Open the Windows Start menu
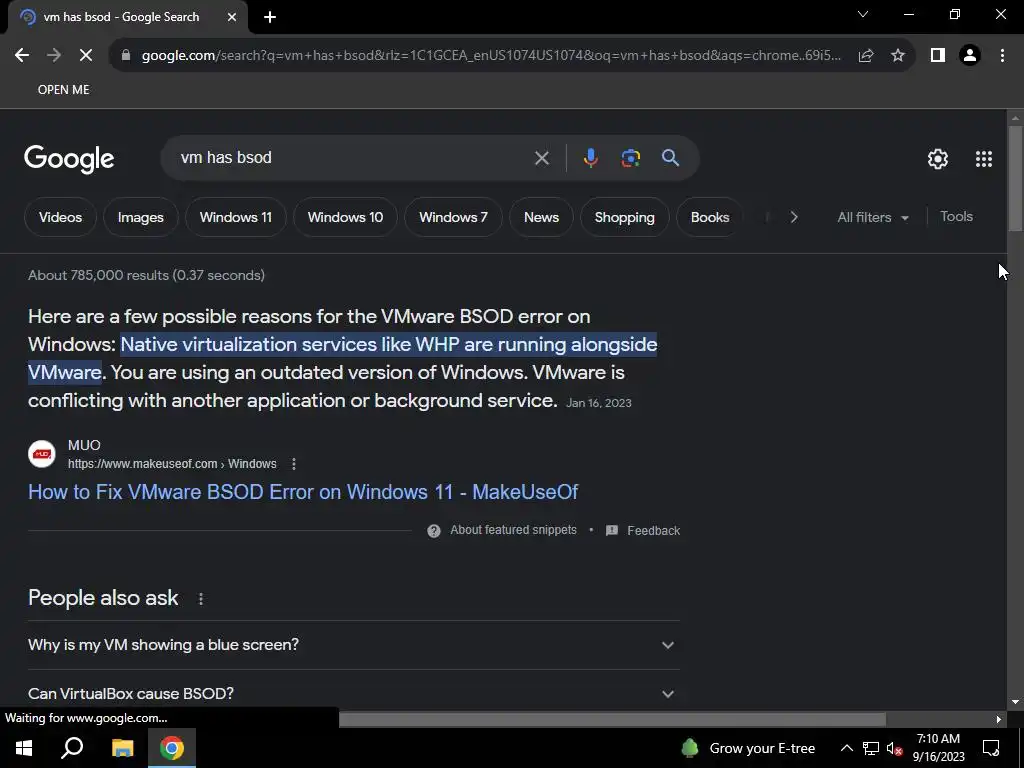 pos(24,748)
